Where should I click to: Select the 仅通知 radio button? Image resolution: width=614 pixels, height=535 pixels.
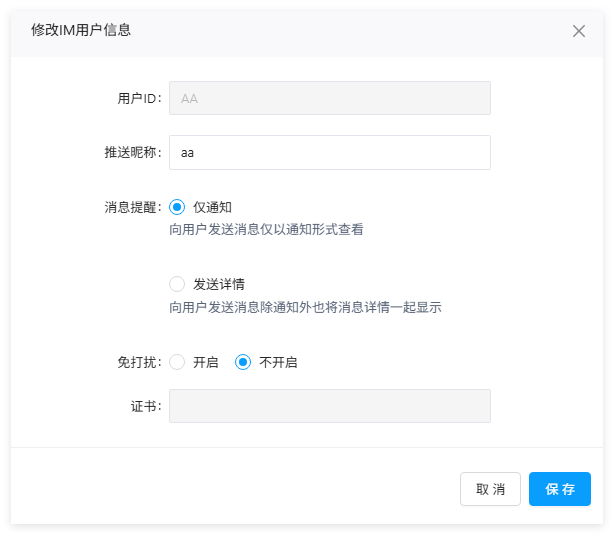[177, 207]
